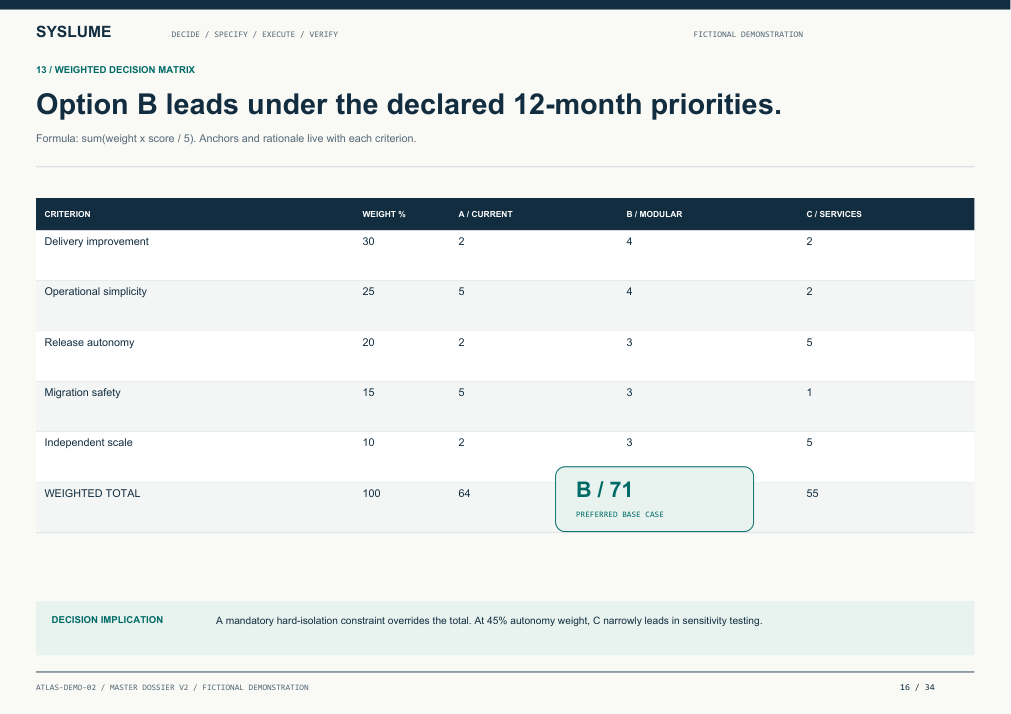Click weighted total 55 for option C
Image resolution: width=1011 pixels, height=714 pixels.
tap(812, 493)
